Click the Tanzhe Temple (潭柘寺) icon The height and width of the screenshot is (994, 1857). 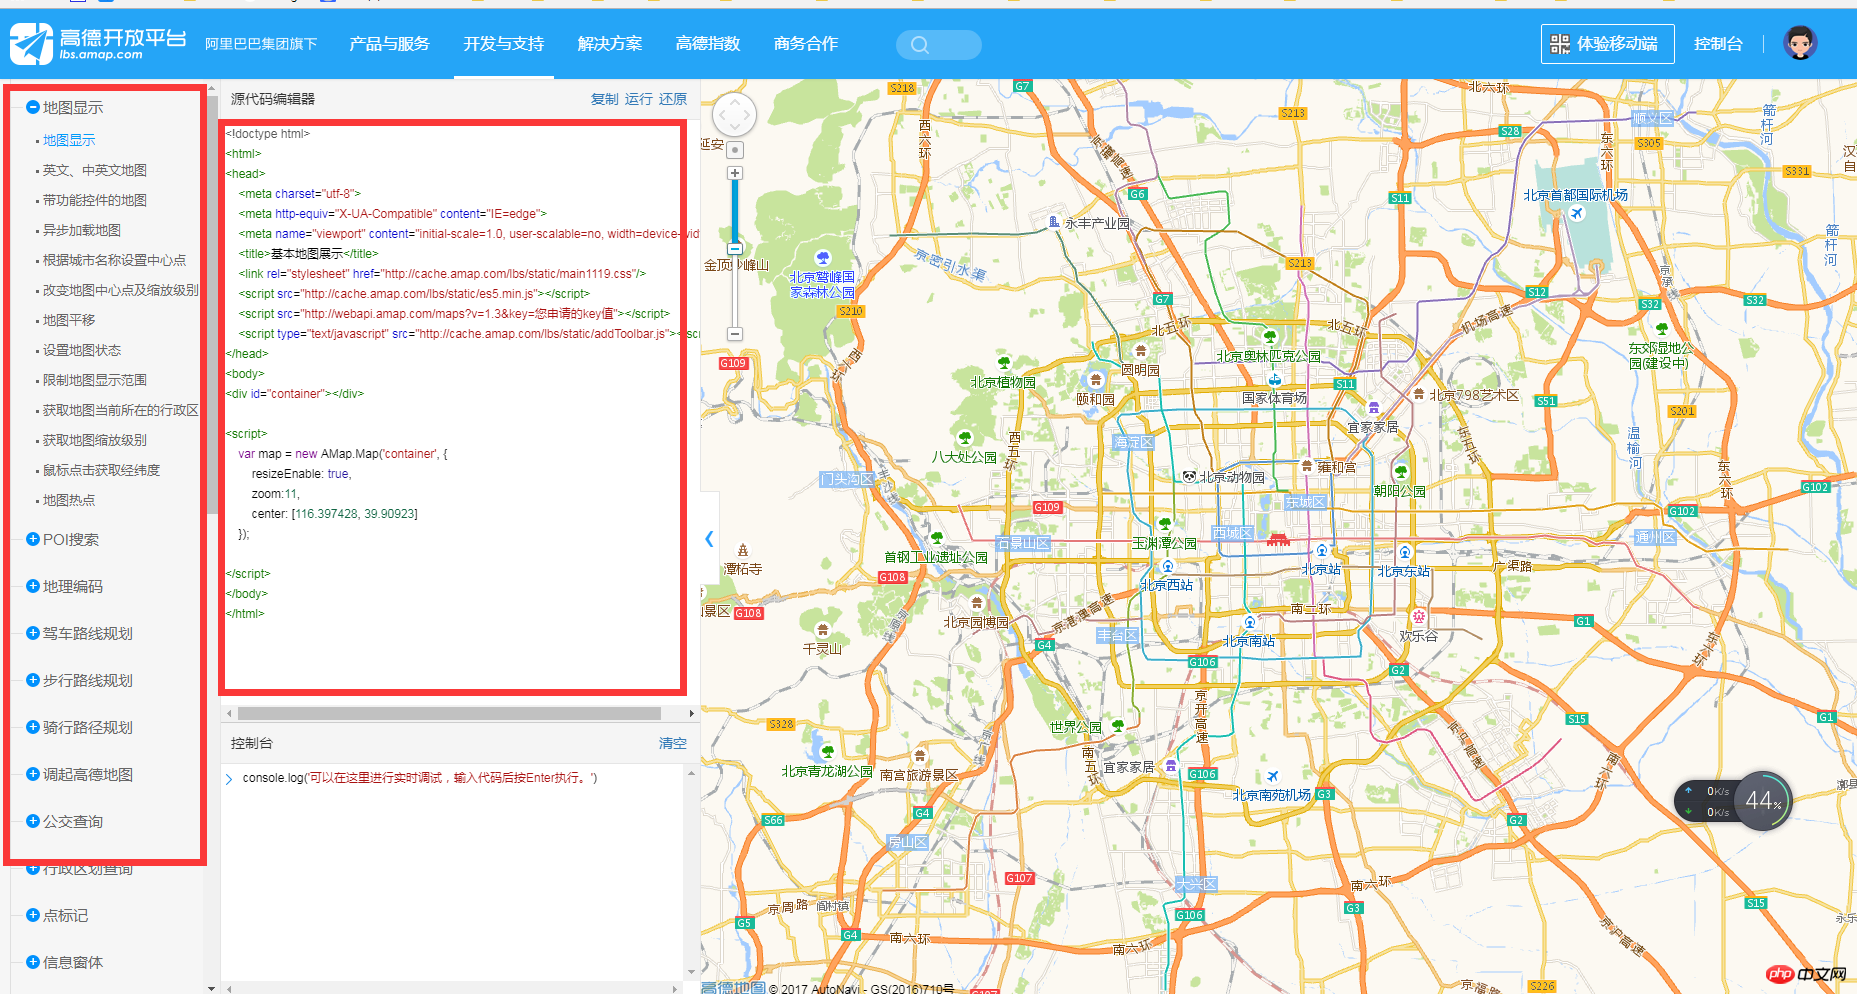tap(743, 550)
